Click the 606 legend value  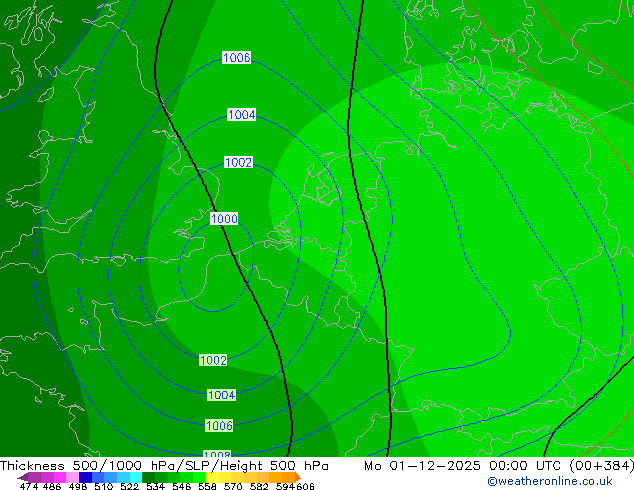(x=304, y=486)
